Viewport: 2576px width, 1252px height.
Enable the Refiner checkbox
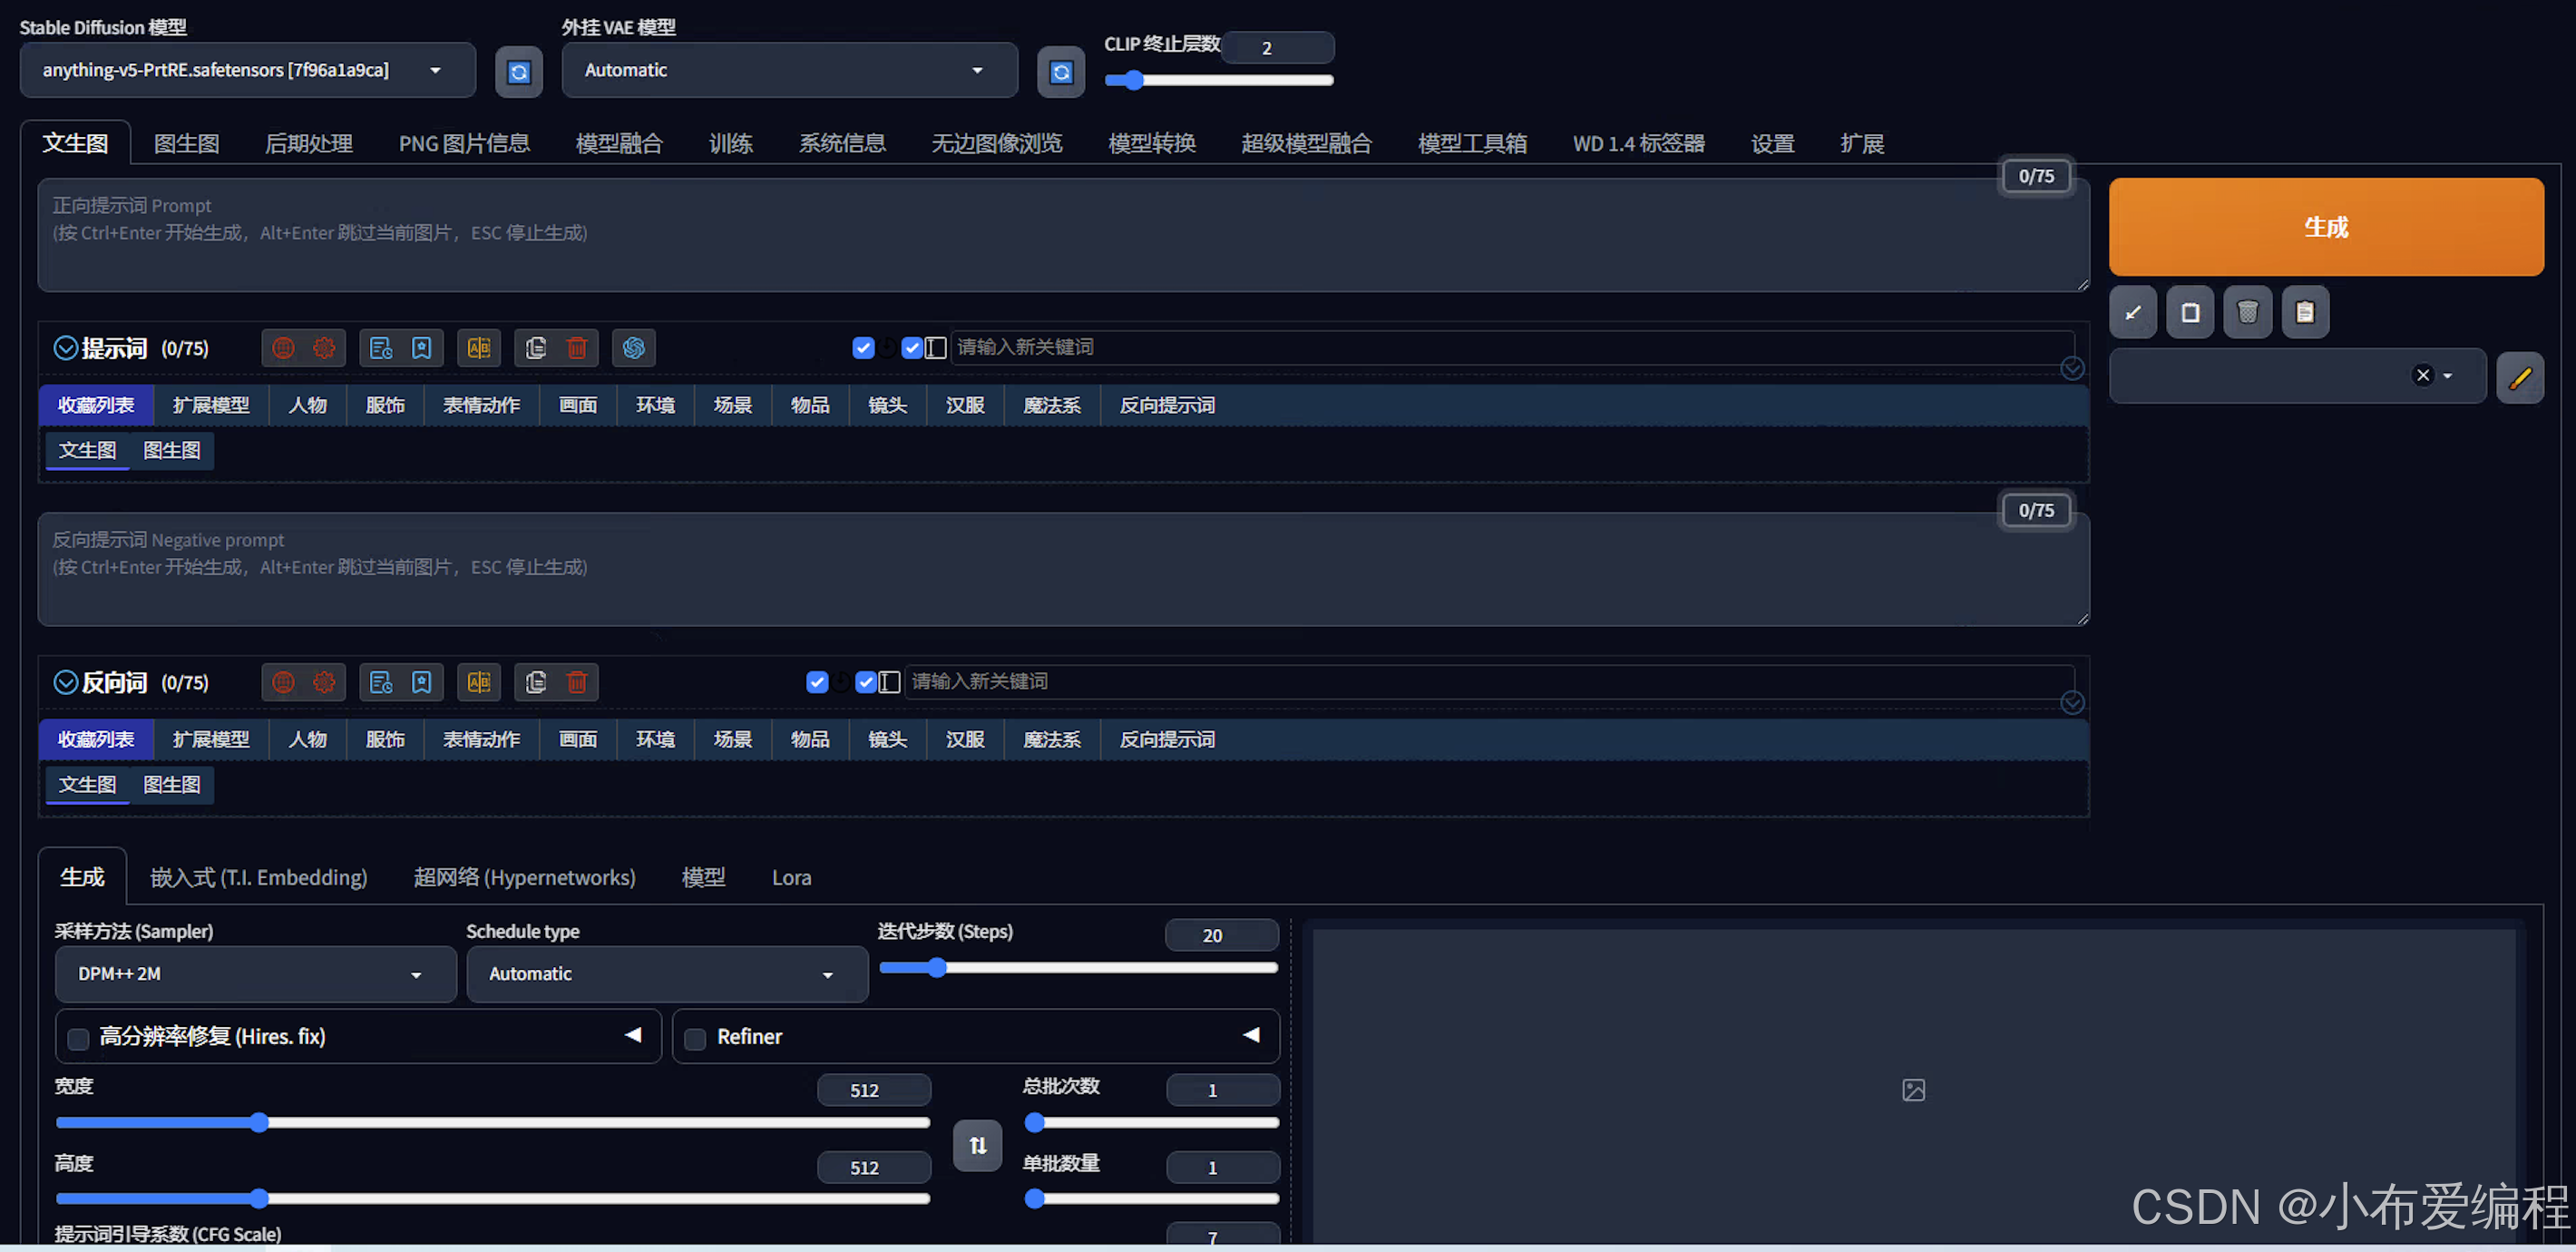pos(695,1039)
